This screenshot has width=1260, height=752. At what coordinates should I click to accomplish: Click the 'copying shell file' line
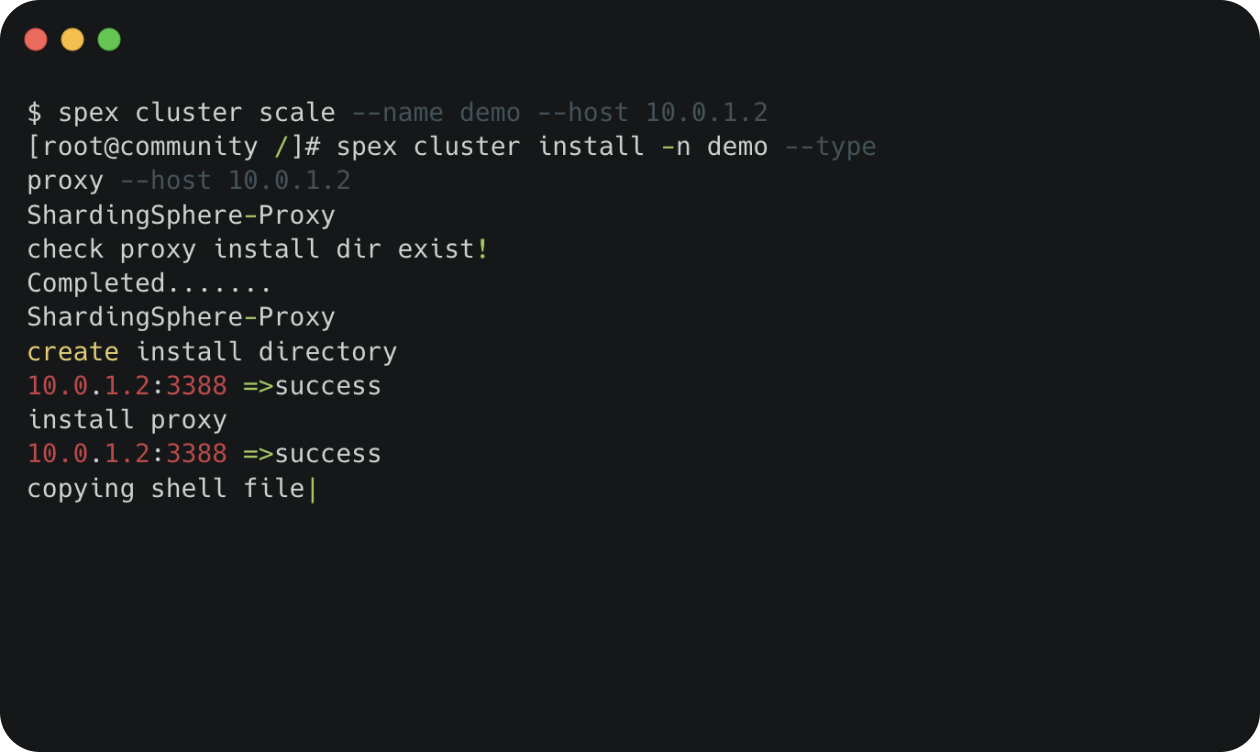[166, 488]
